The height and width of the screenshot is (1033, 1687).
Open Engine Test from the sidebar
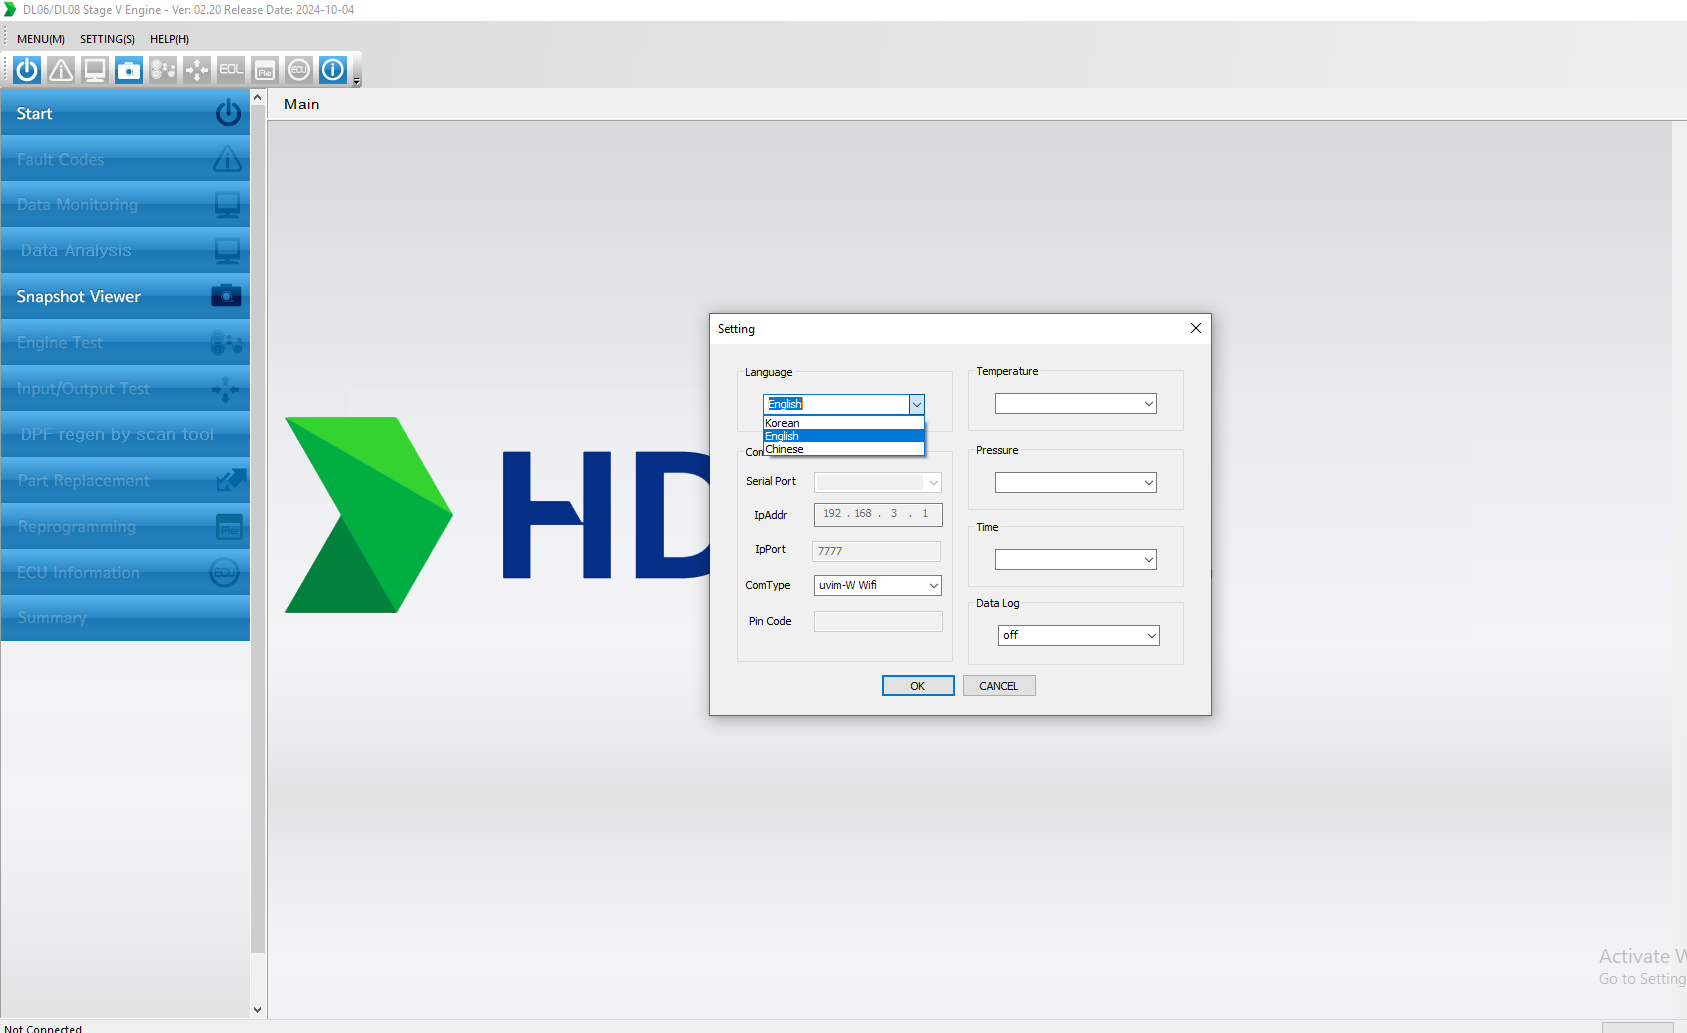[125, 343]
